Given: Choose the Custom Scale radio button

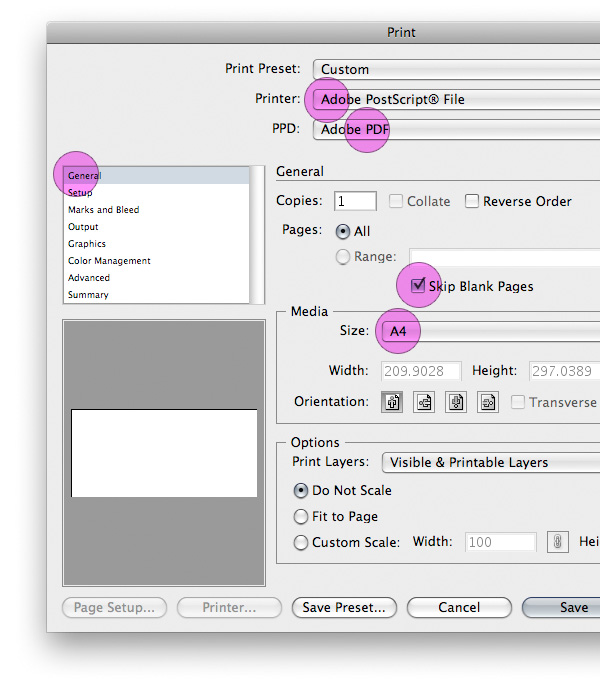Looking at the screenshot, I should click(x=301, y=543).
